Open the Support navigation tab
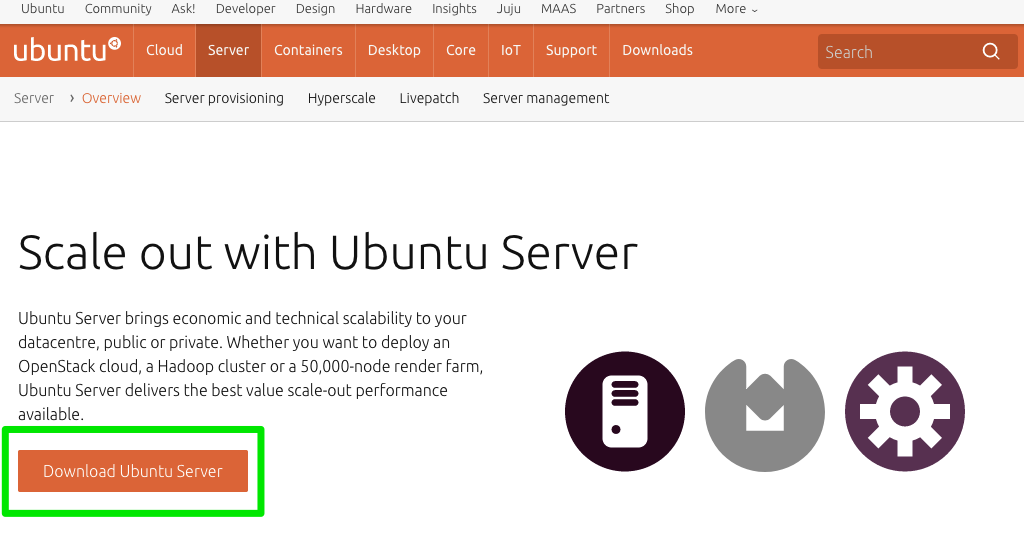 pyautogui.click(x=571, y=50)
